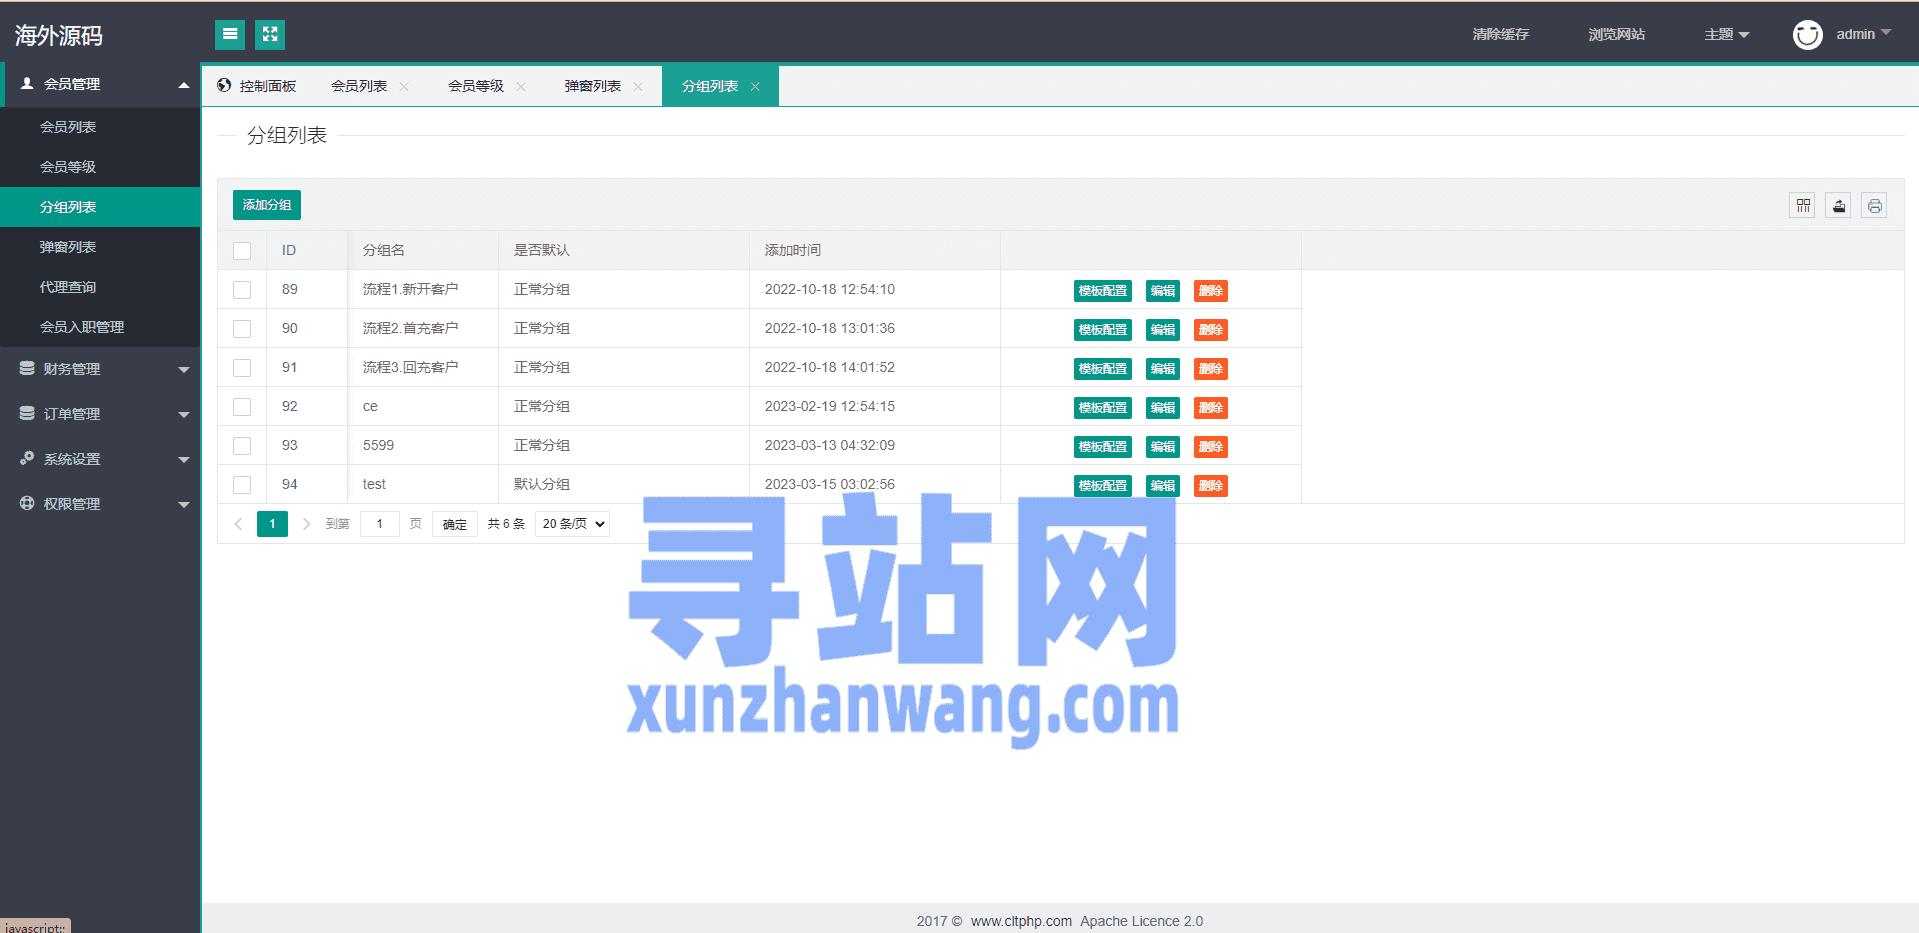Click the export table icon

1838,206
